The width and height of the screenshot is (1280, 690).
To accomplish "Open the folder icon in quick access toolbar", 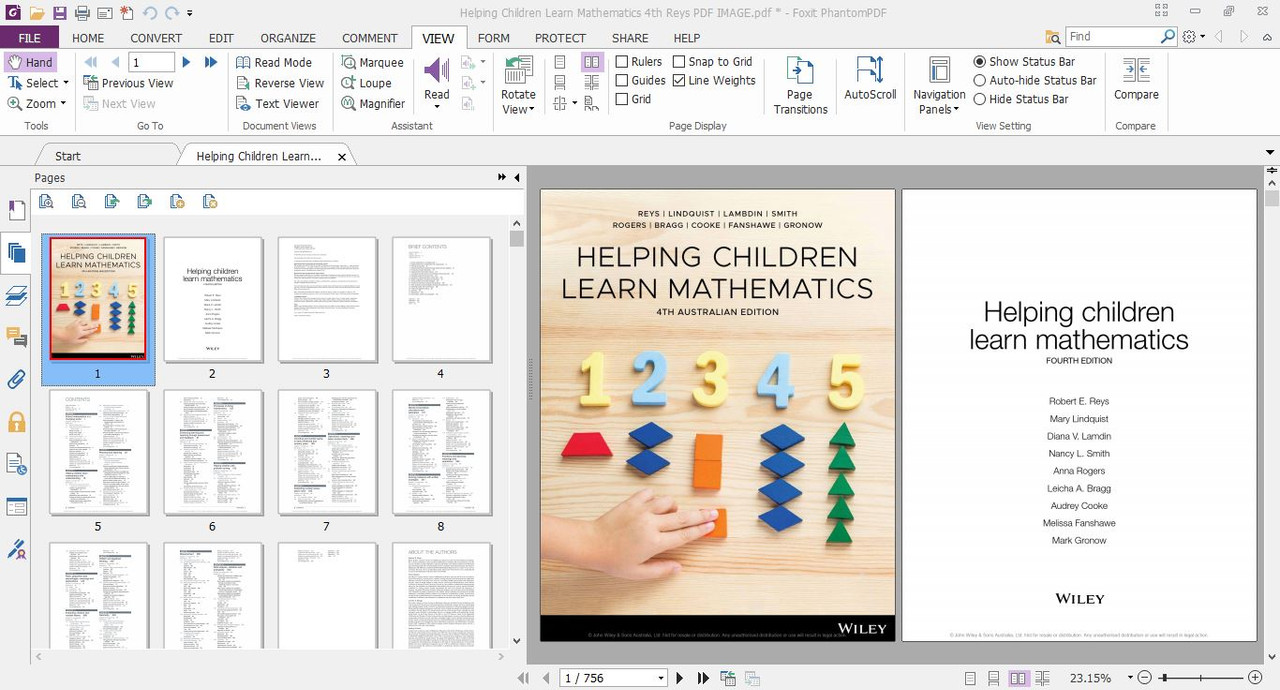I will point(37,13).
